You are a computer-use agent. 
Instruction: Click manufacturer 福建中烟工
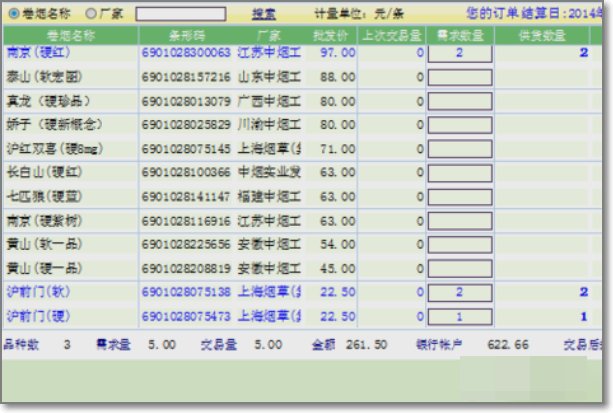pyautogui.click(x=269, y=197)
